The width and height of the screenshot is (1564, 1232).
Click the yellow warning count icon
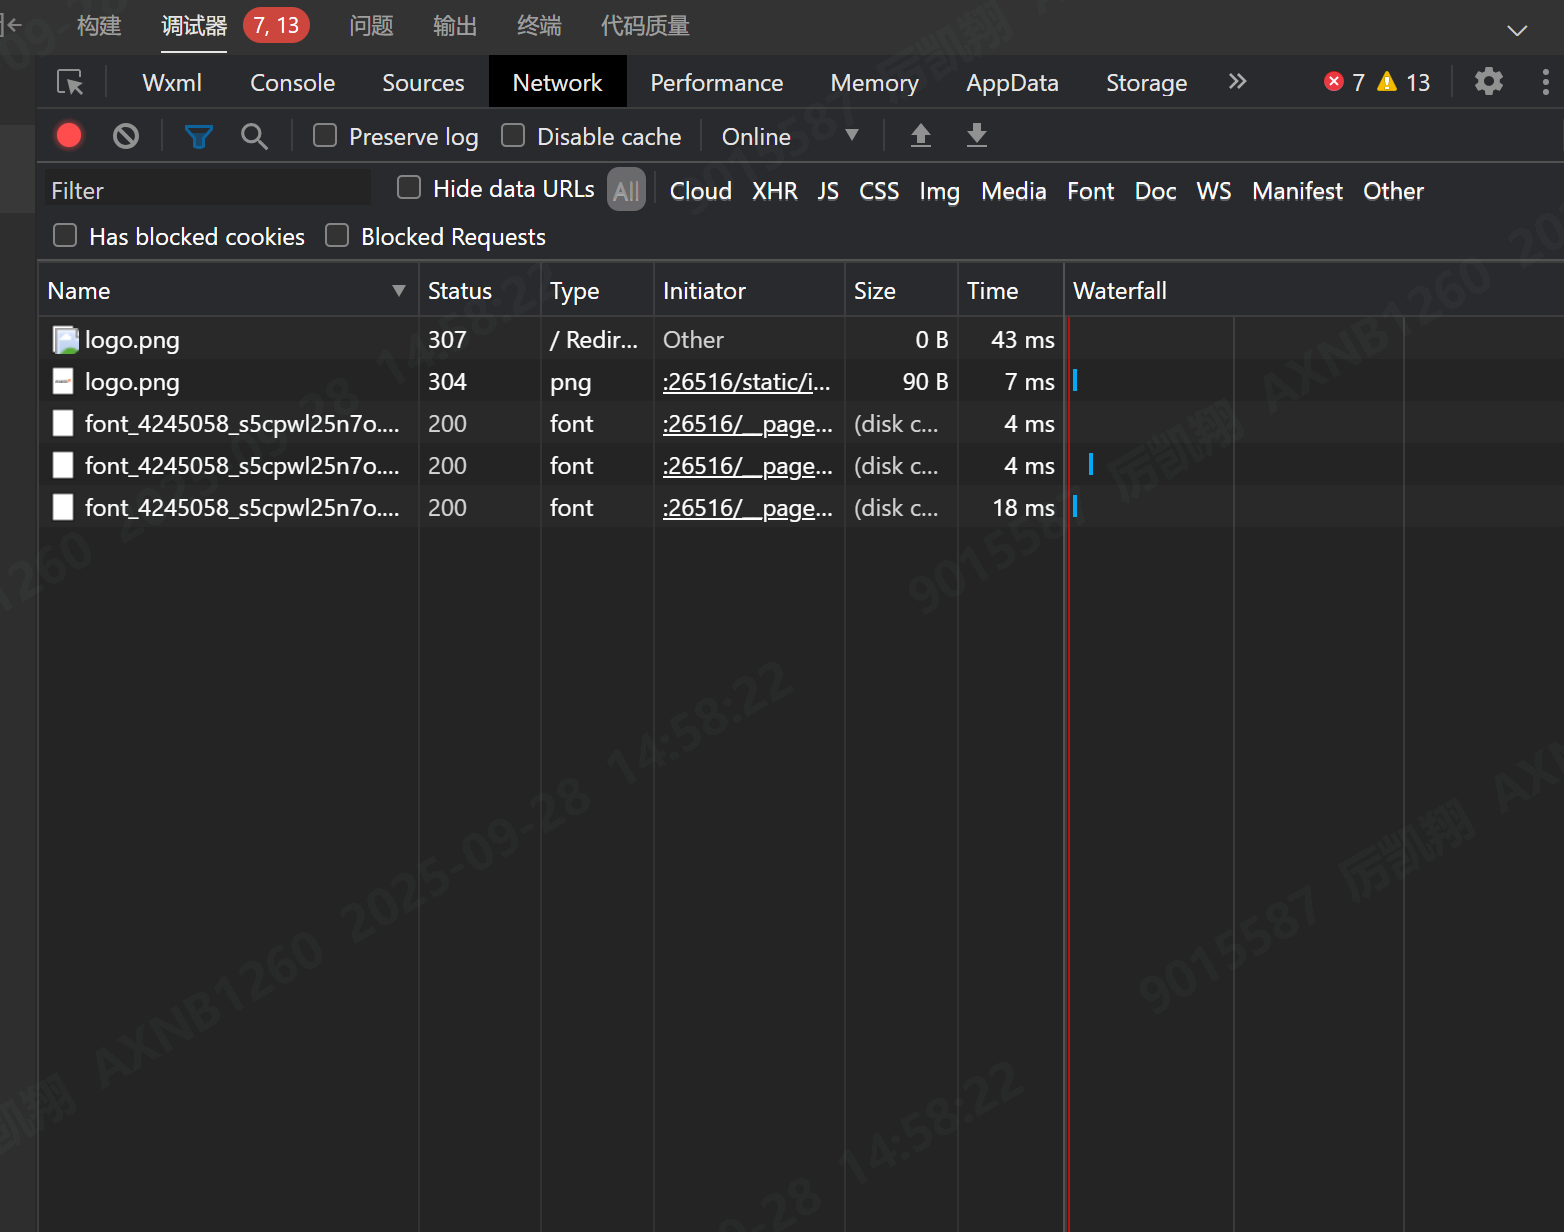point(1387,81)
